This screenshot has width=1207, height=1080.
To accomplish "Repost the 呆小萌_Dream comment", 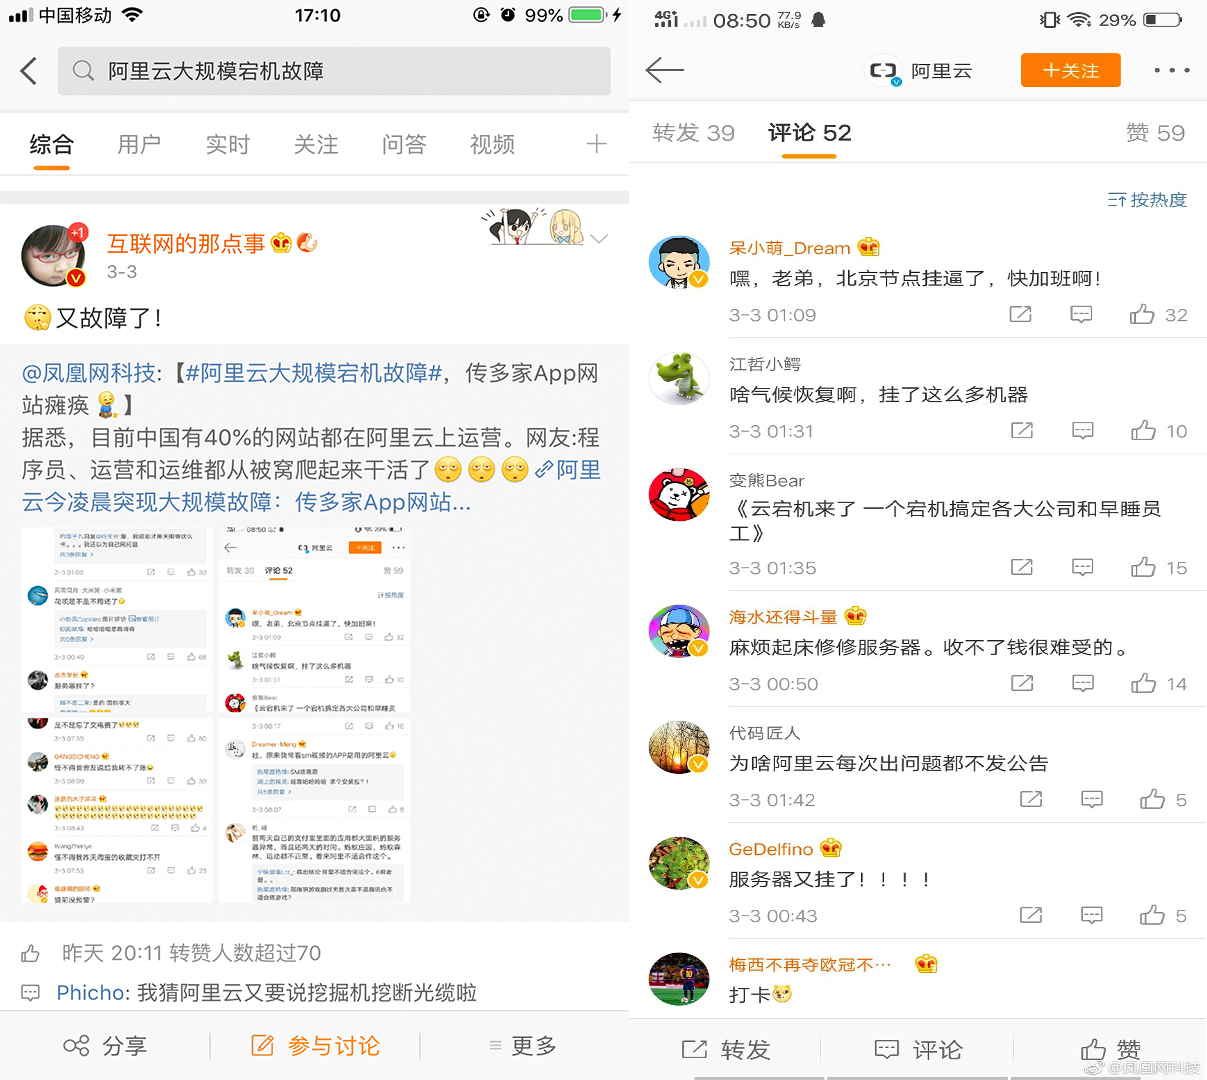I will 1020,315.
